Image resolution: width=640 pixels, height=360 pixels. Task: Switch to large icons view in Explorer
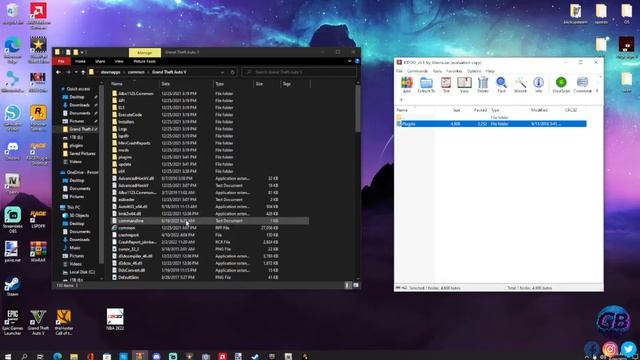(356, 286)
